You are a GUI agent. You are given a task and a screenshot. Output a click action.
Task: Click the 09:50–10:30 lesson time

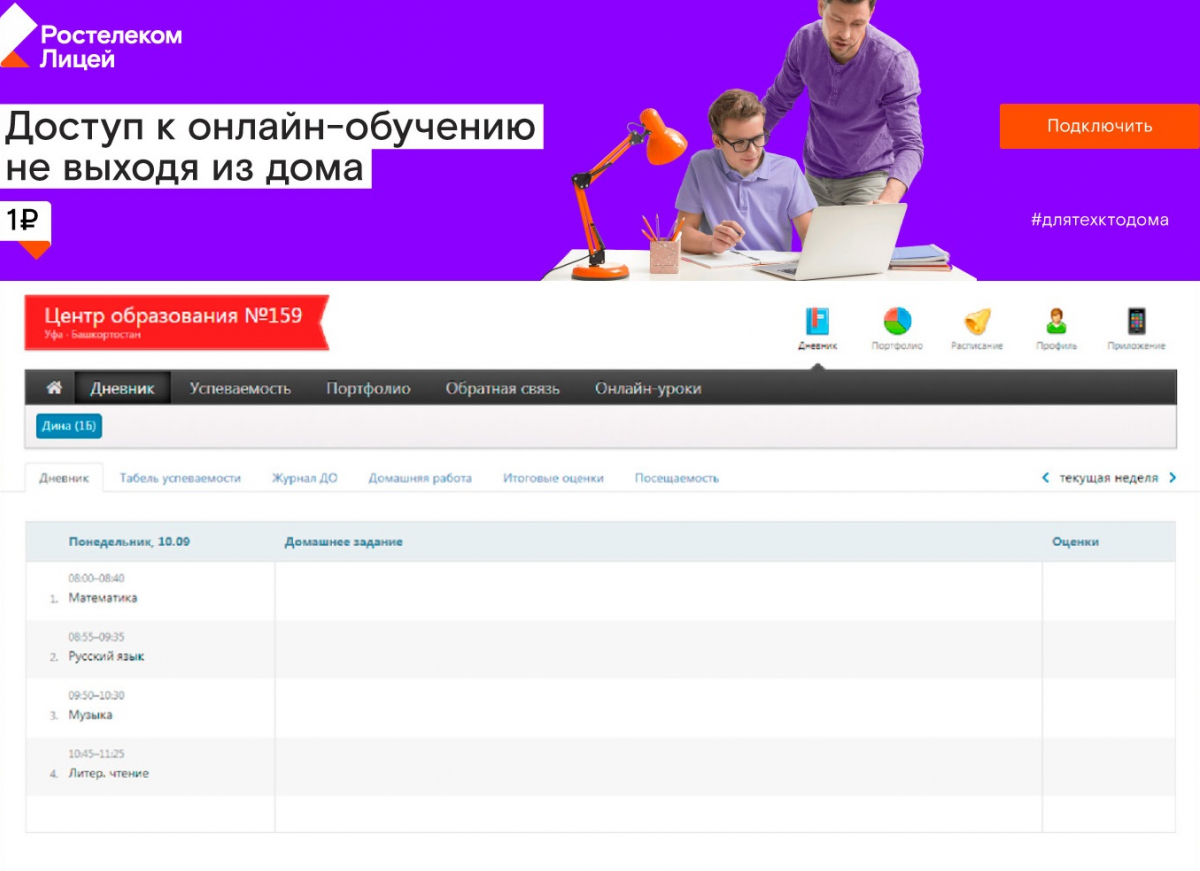pyautogui.click(x=96, y=695)
